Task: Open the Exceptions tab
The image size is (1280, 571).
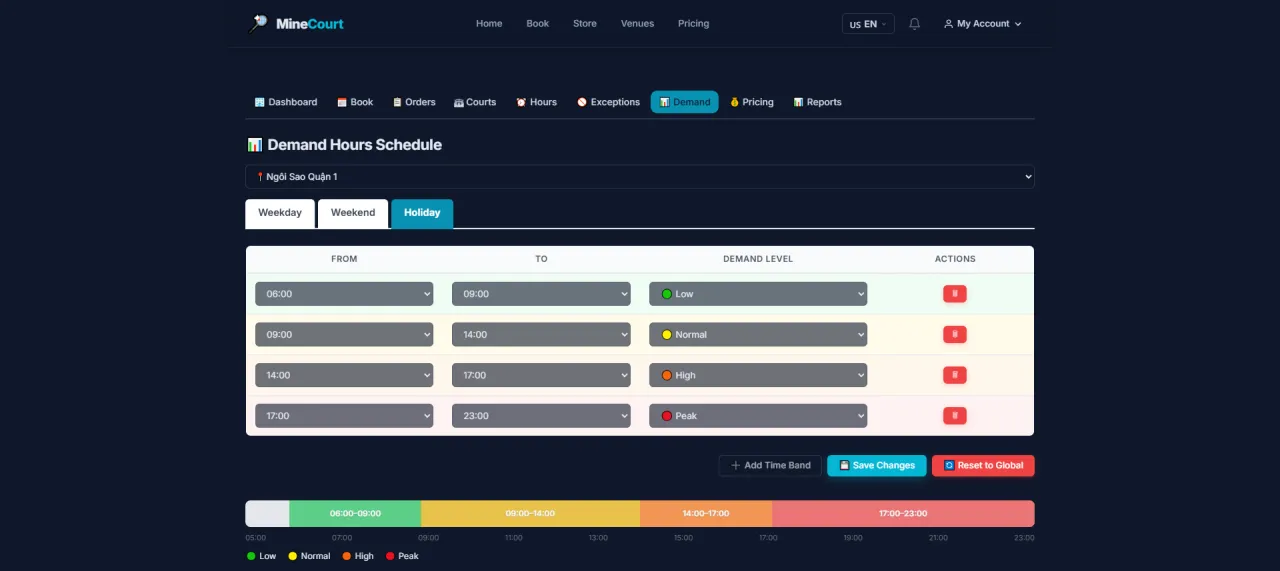Action: click(609, 102)
